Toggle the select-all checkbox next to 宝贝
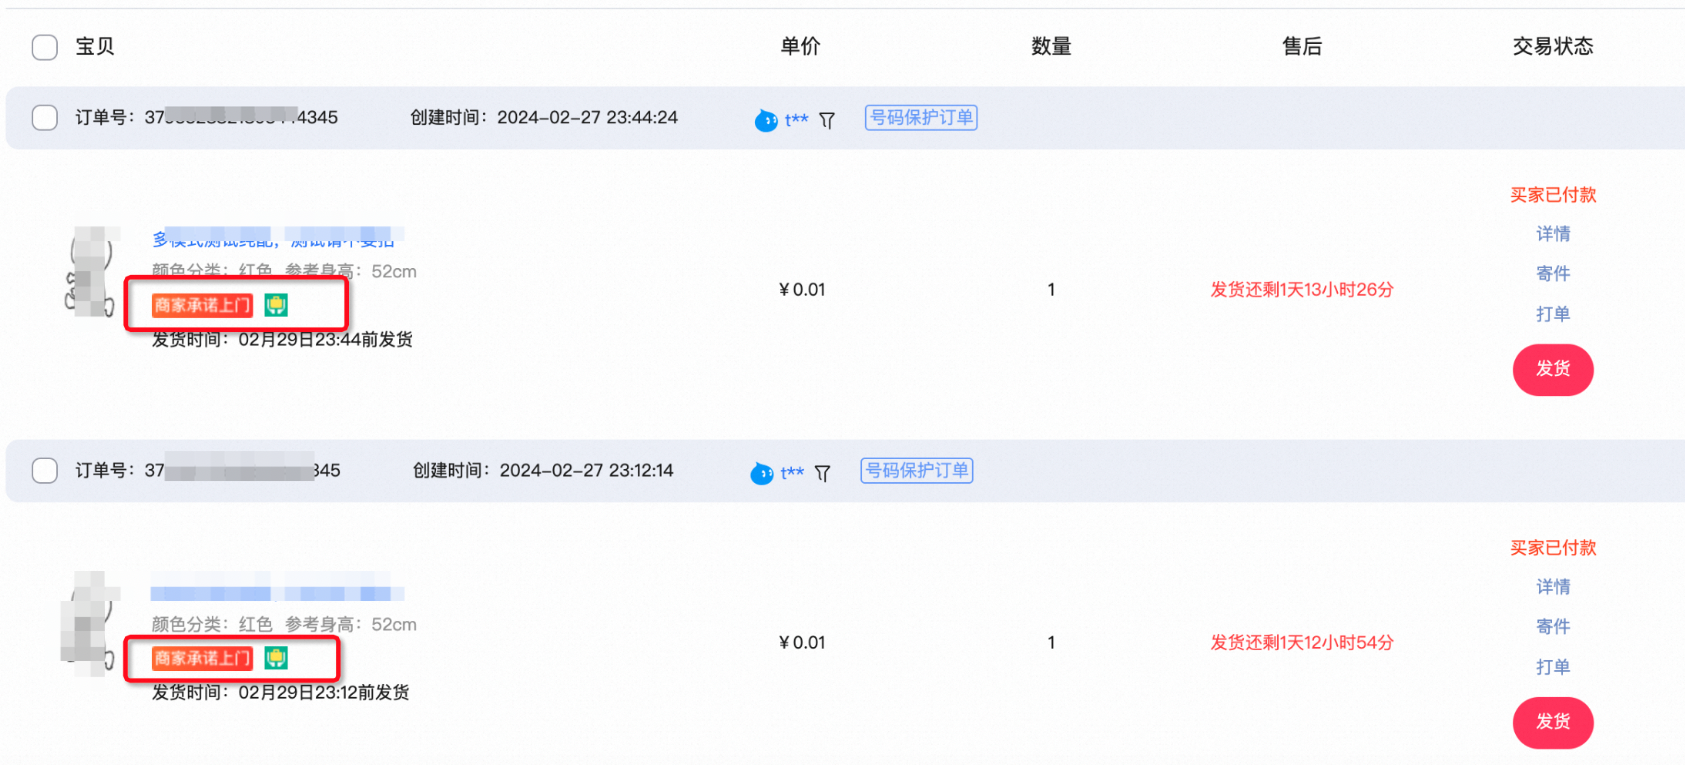The image size is (1685, 765). (45, 47)
